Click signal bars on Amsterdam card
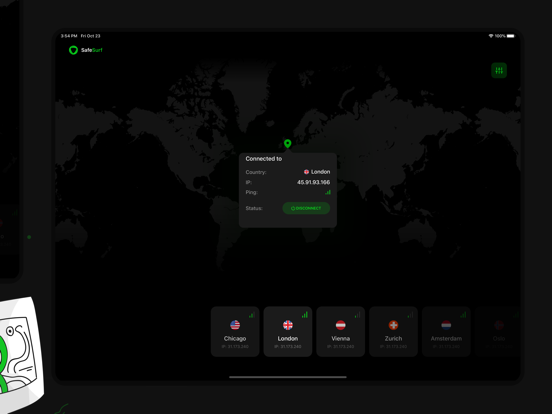The height and width of the screenshot is (414, 552). click(x=463, y=315)
